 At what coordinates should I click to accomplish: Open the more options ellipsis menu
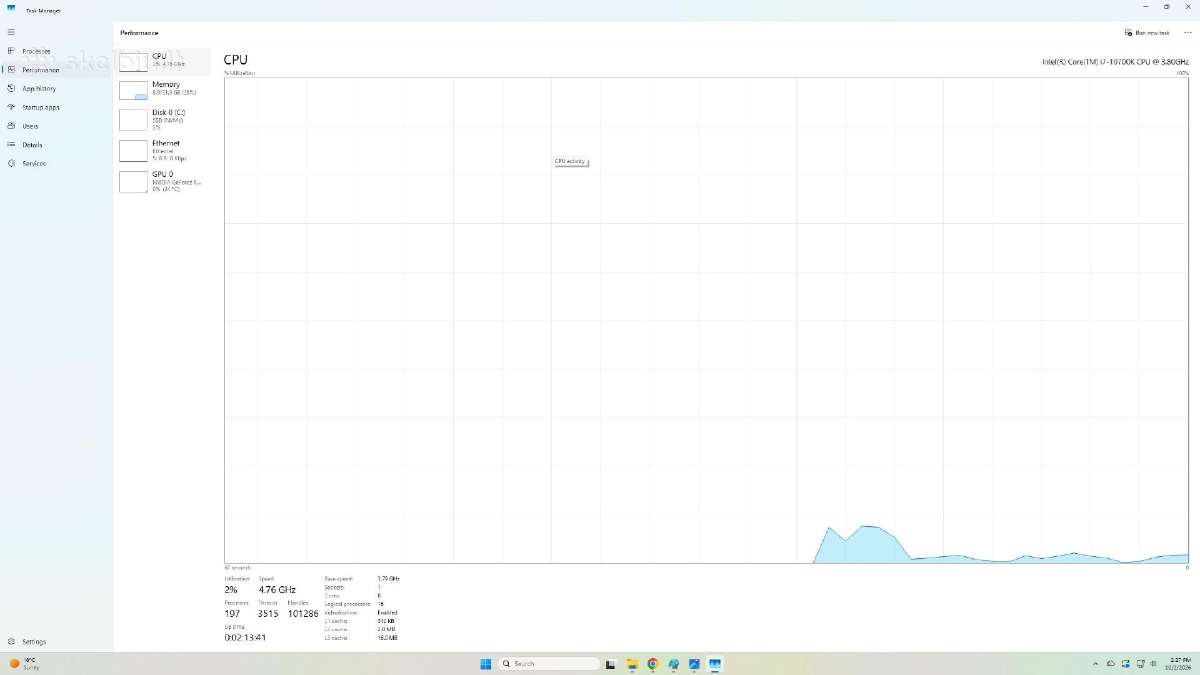point(1187,33)
